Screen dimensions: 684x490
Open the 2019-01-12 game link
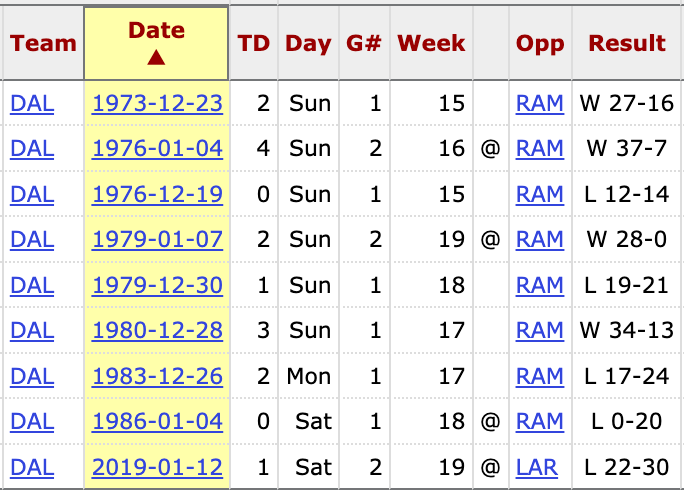pyautogui.click(x=157, y=467)
